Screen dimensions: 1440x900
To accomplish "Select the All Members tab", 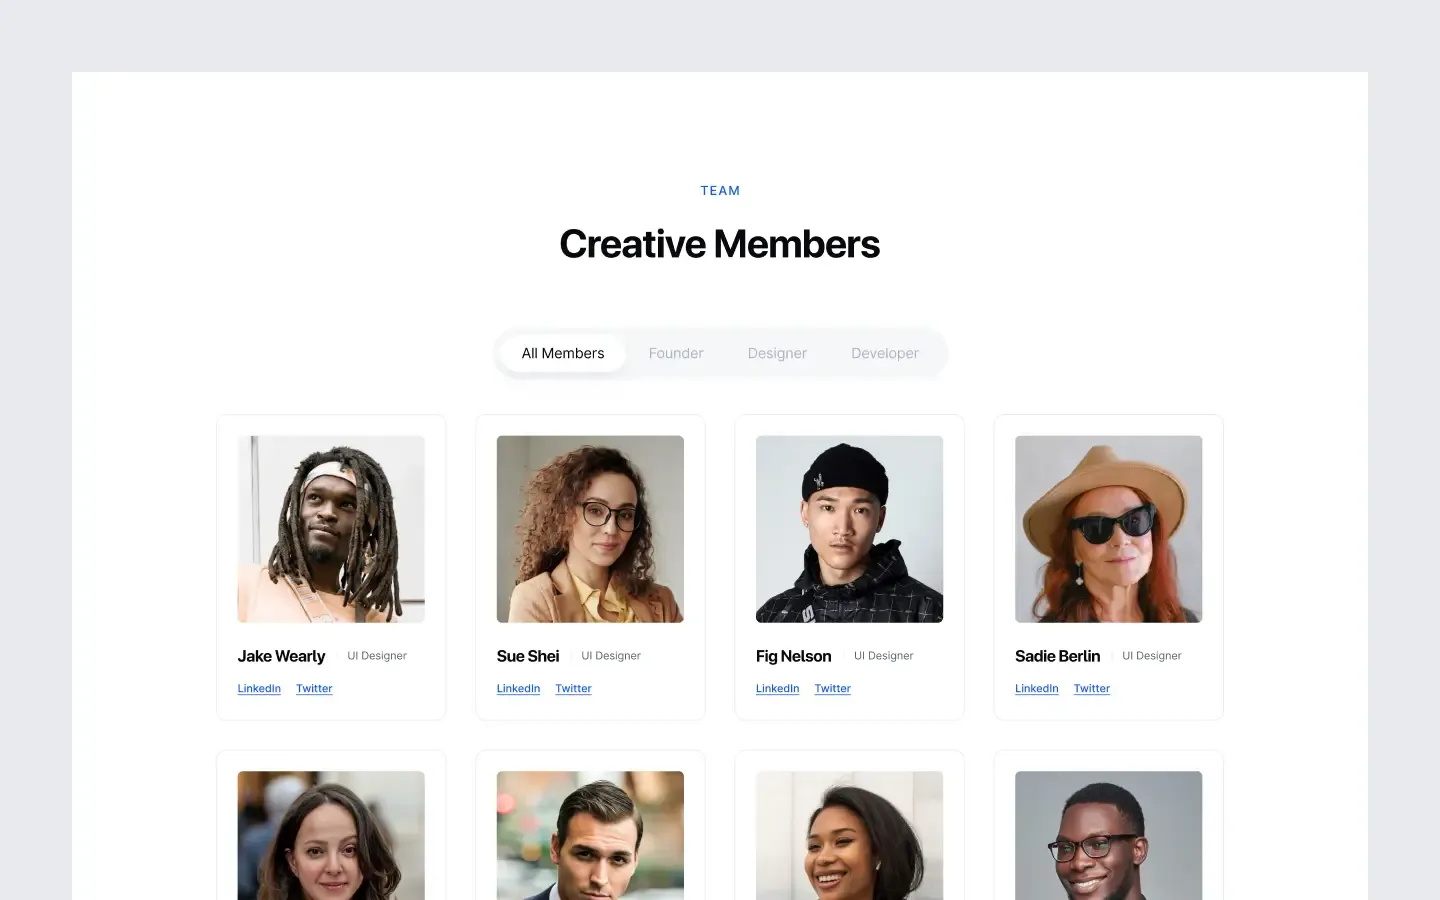I will tap(563, 353).
